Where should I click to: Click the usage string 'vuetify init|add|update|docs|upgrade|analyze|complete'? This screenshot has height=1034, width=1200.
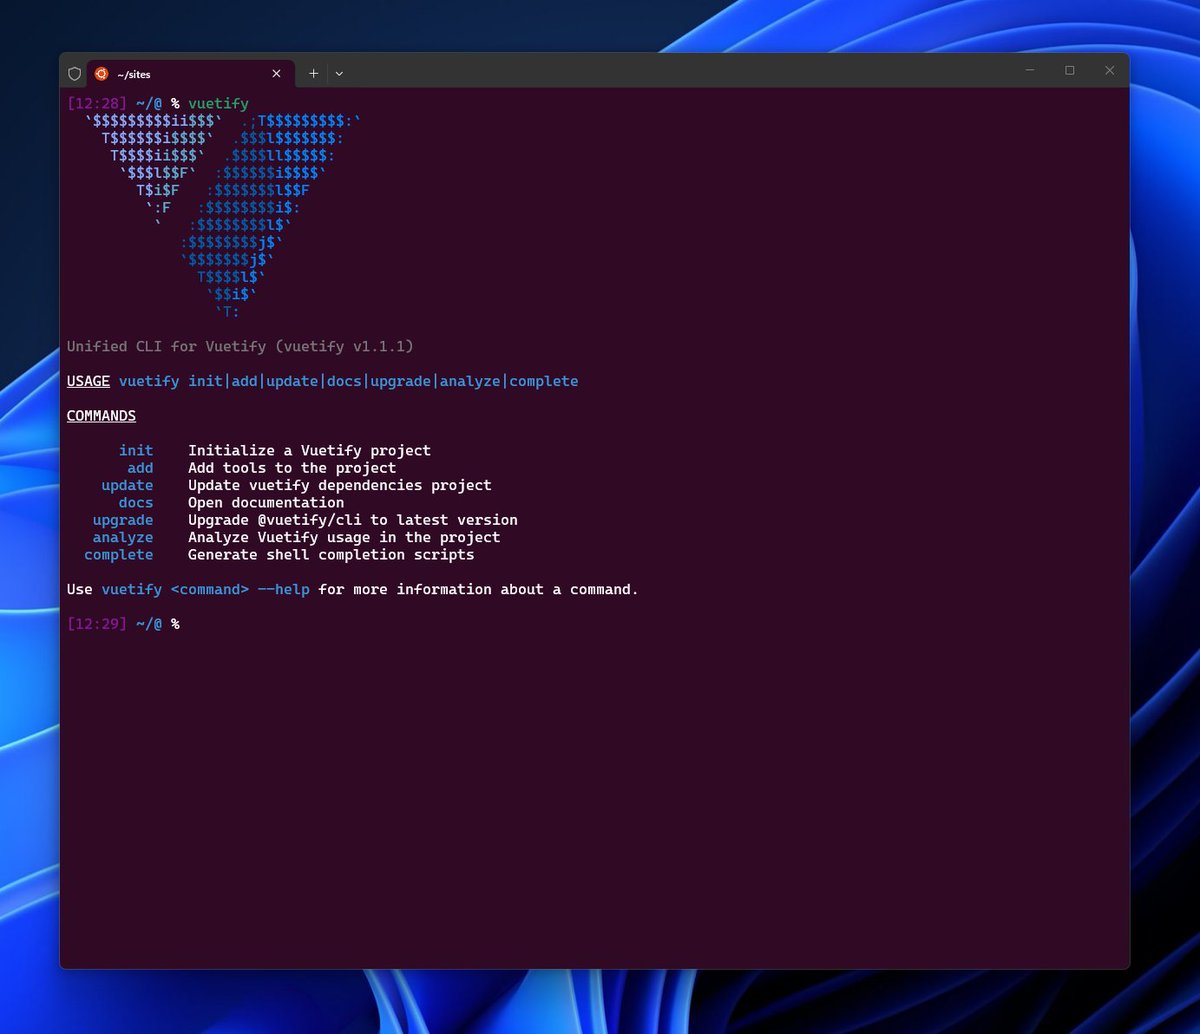coord(348,381)
